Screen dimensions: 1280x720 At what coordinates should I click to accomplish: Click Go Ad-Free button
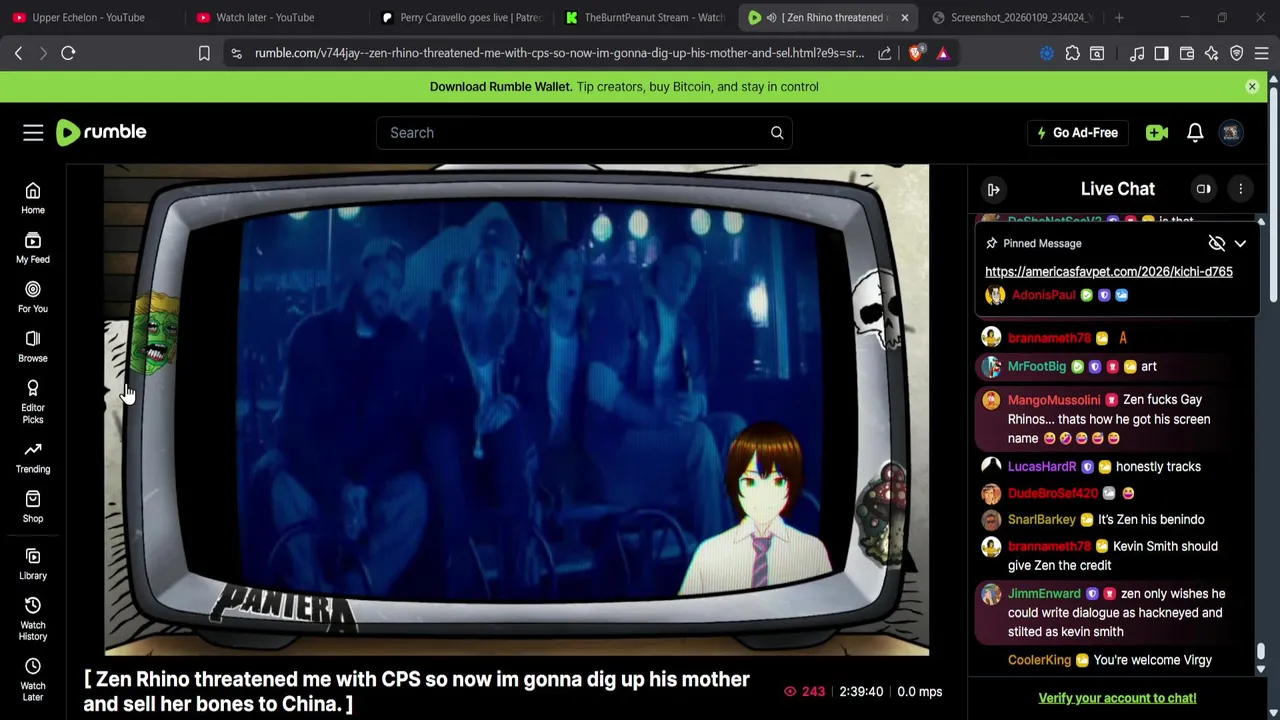click(1077, 132)
